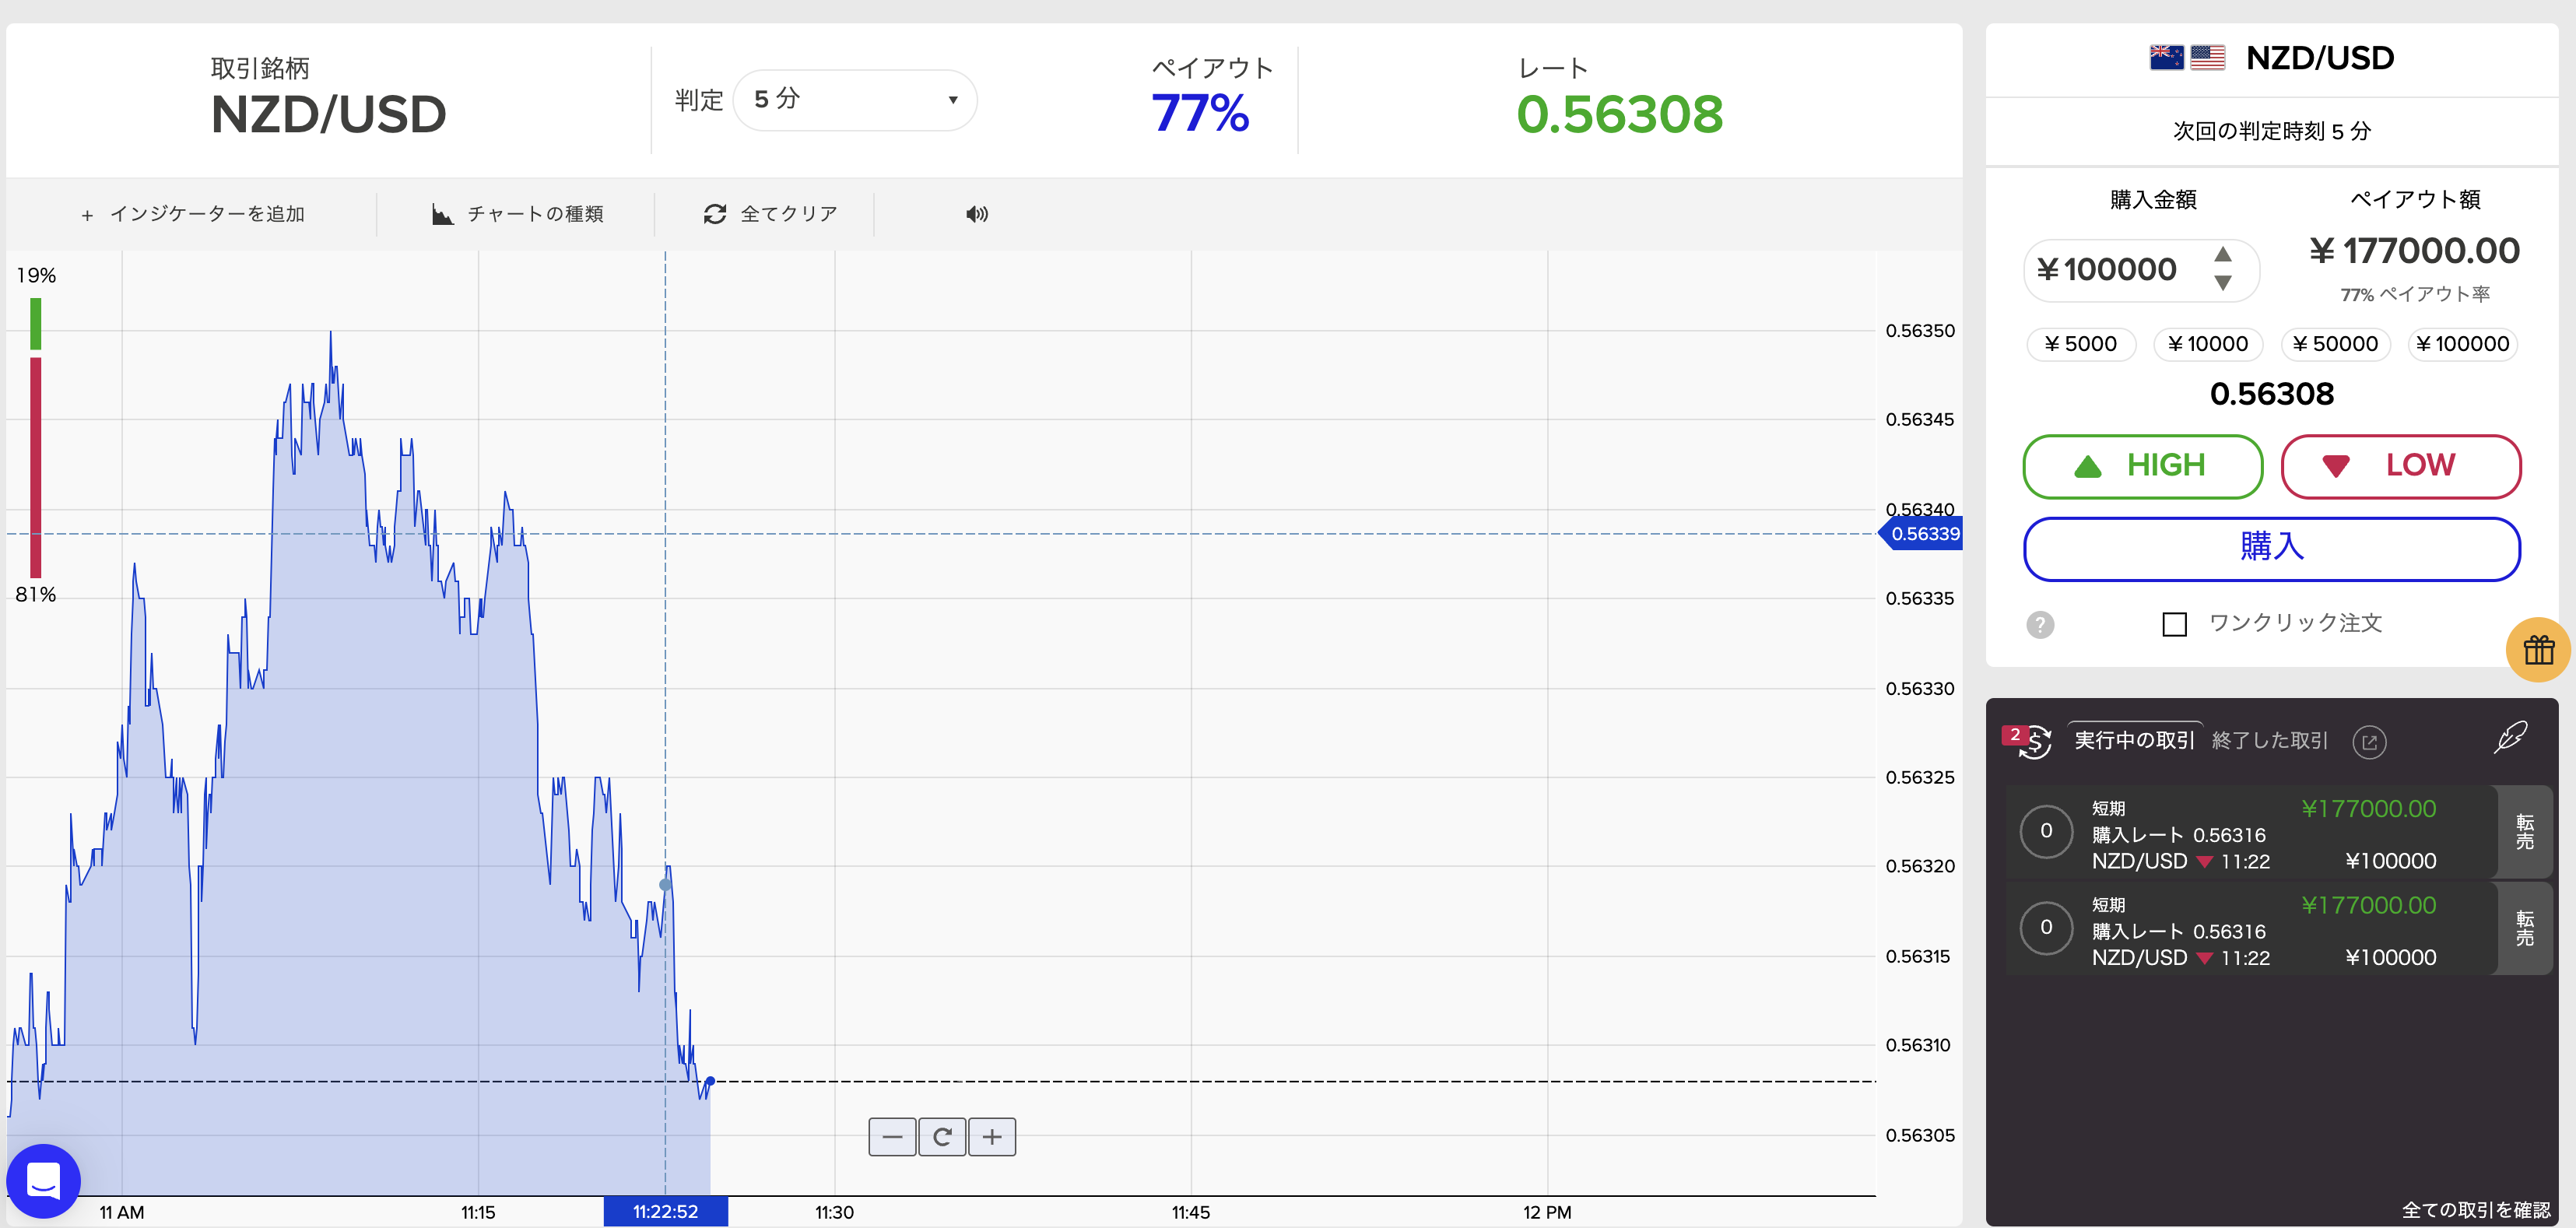Select the LOW direction button
The width and height of the screenshot is (2576, 1228).
coord(2400,466)
